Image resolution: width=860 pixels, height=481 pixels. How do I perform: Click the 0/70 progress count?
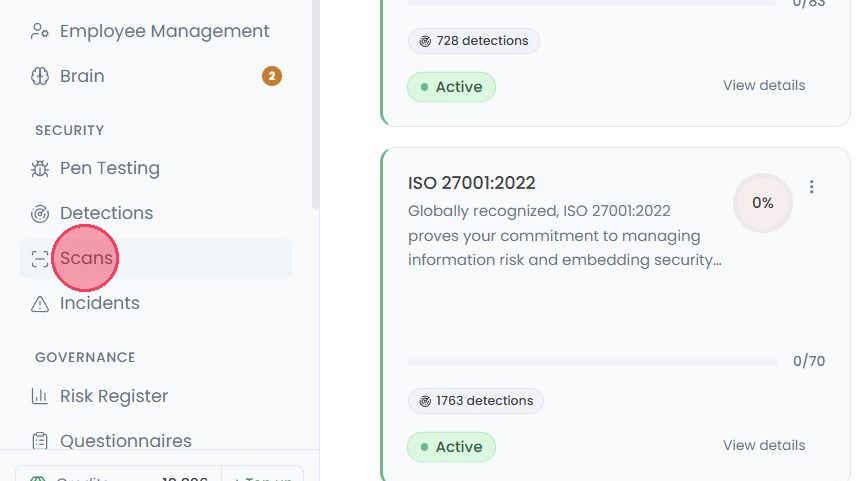[x=809, y=361]
